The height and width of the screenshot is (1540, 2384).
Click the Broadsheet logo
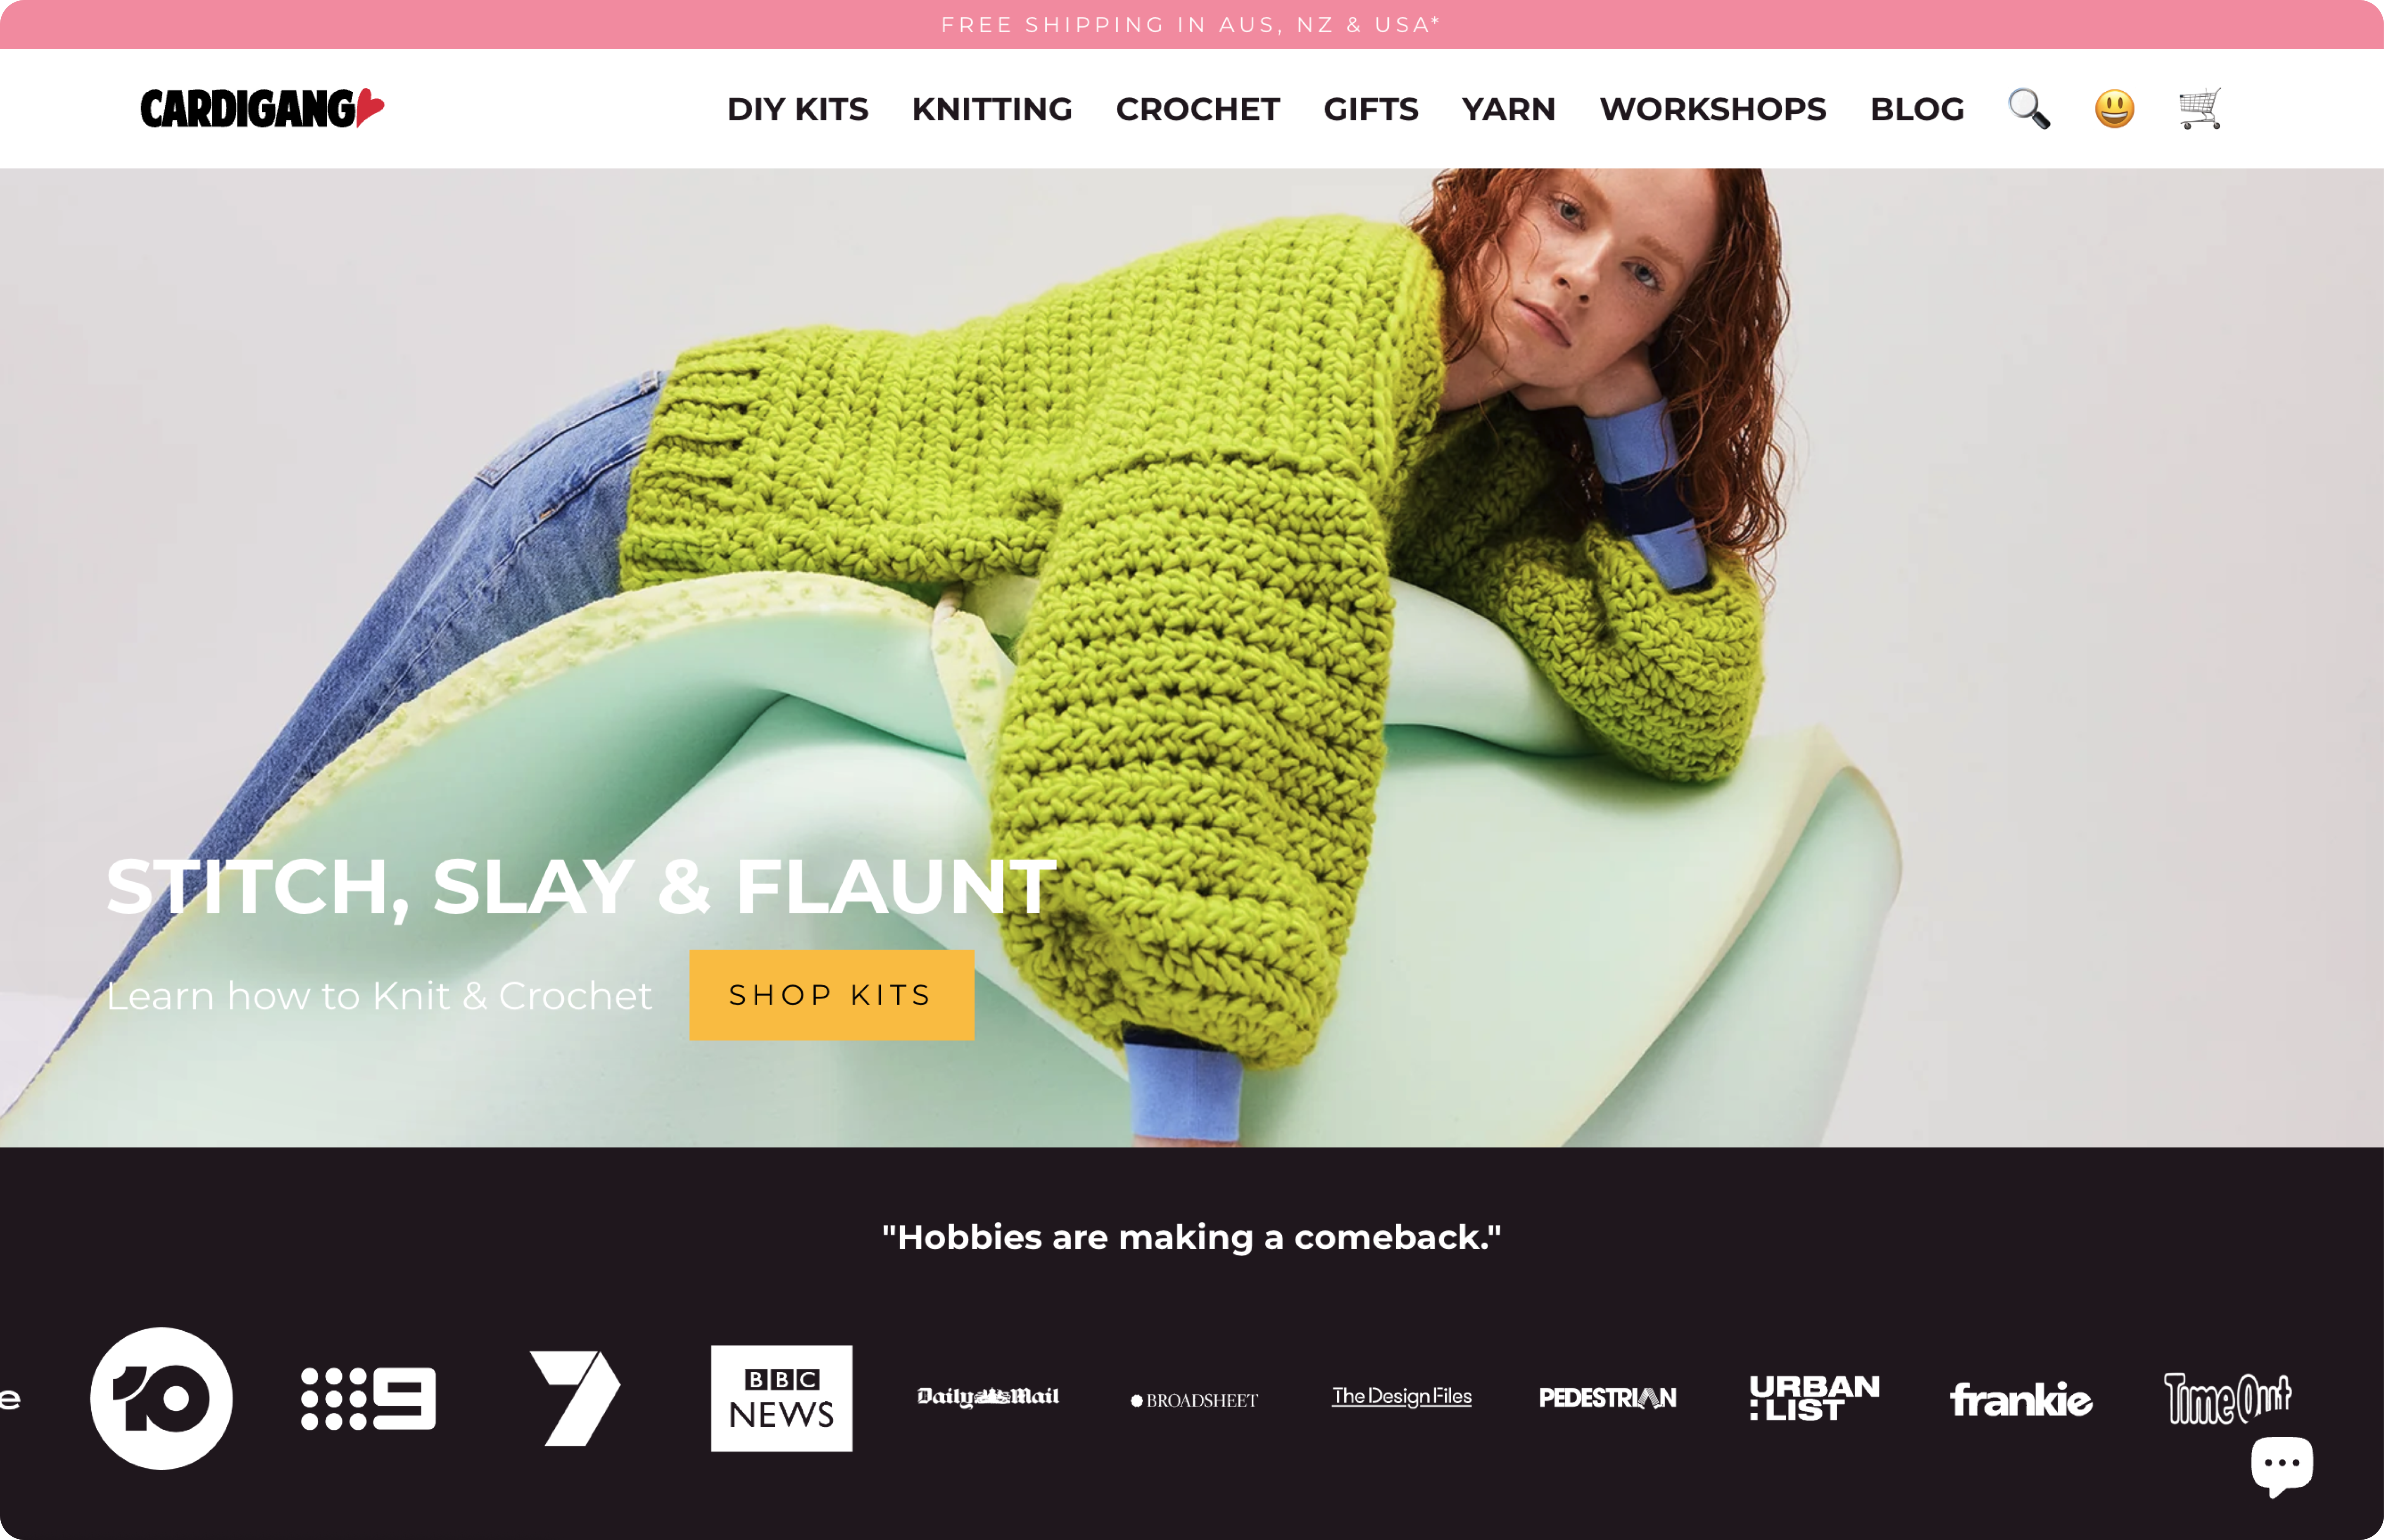(1194, 1400)
